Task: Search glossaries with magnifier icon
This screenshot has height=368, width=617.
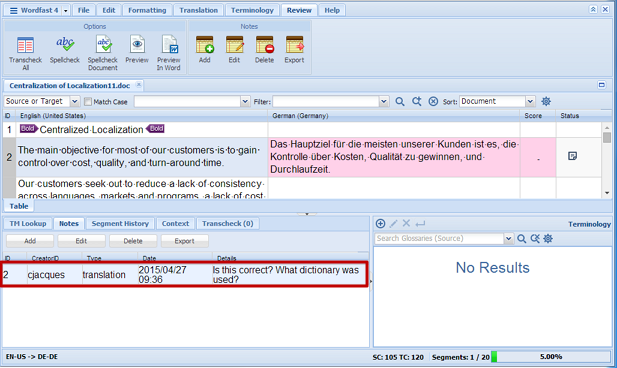Action: pyautogui.click(x=522, y=239)
